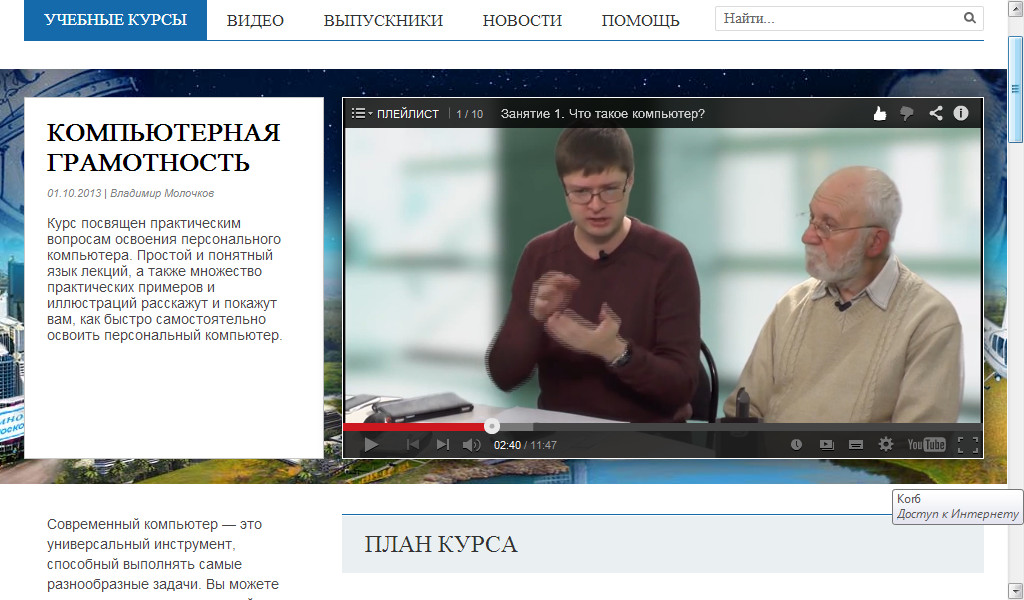Toggle subtitles with the CC icon
The height and width of the screenshot is (600, 1024).
point(856,443)
